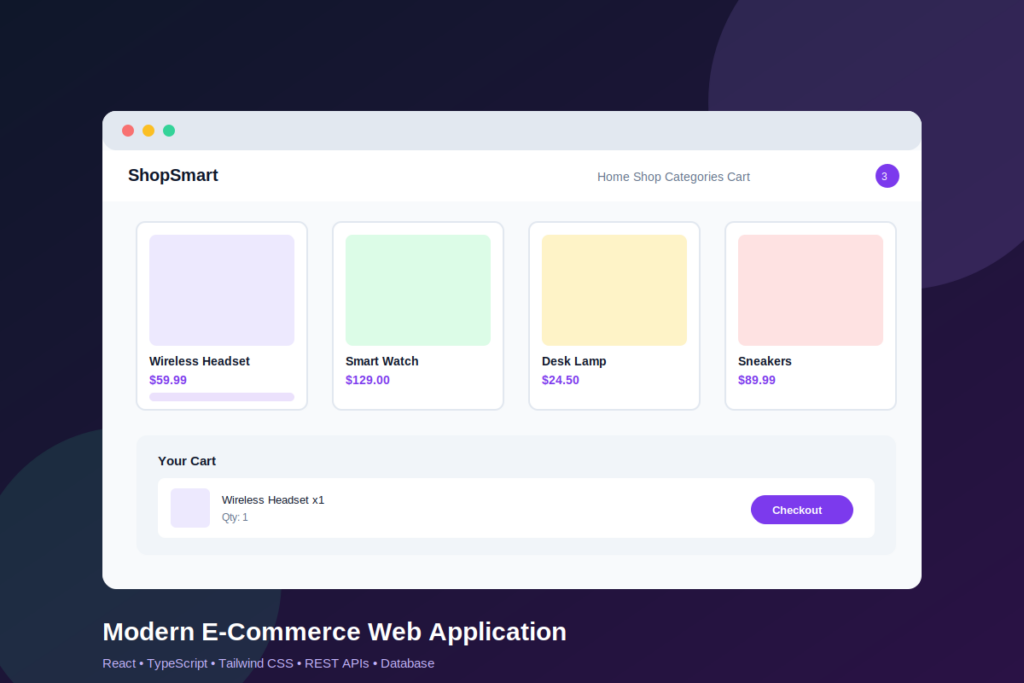Click the cart item thumbnail
Image resolution: width=1024 pixels, height=683 pixels.
pos(190,508)
